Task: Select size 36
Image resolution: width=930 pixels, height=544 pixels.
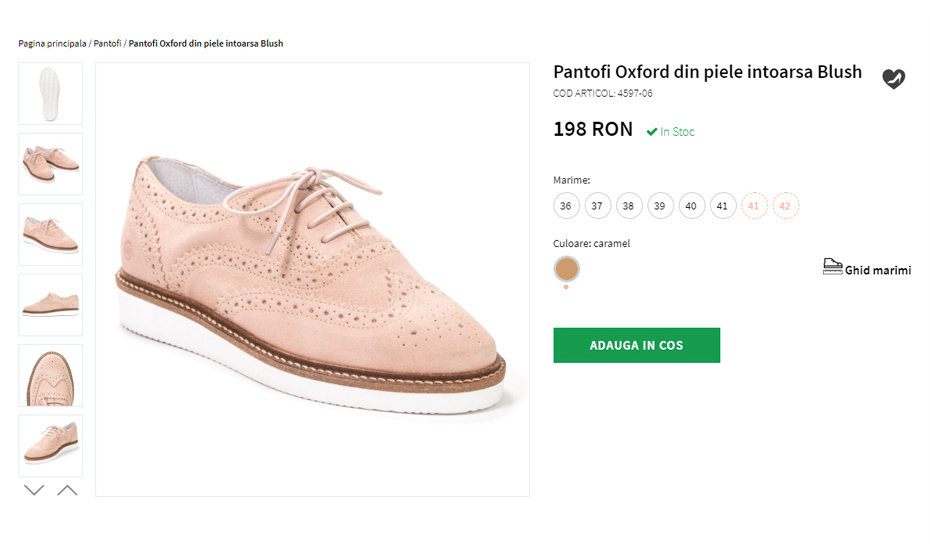Action: [x=566, y=206]
